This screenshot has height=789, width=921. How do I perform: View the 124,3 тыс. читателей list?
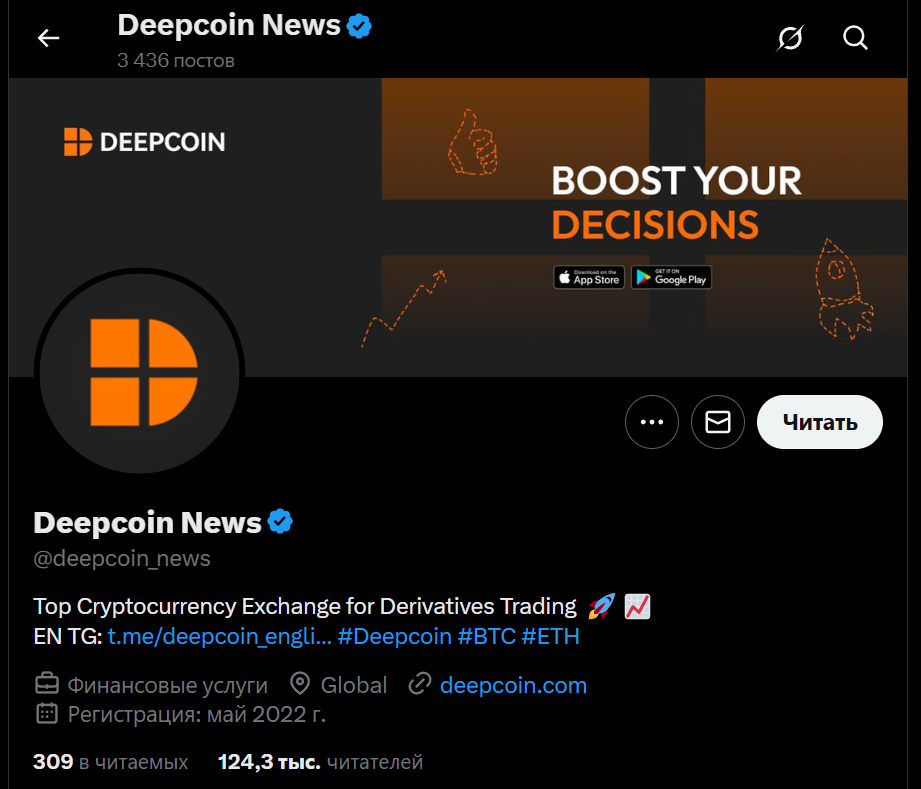(320, 762)
